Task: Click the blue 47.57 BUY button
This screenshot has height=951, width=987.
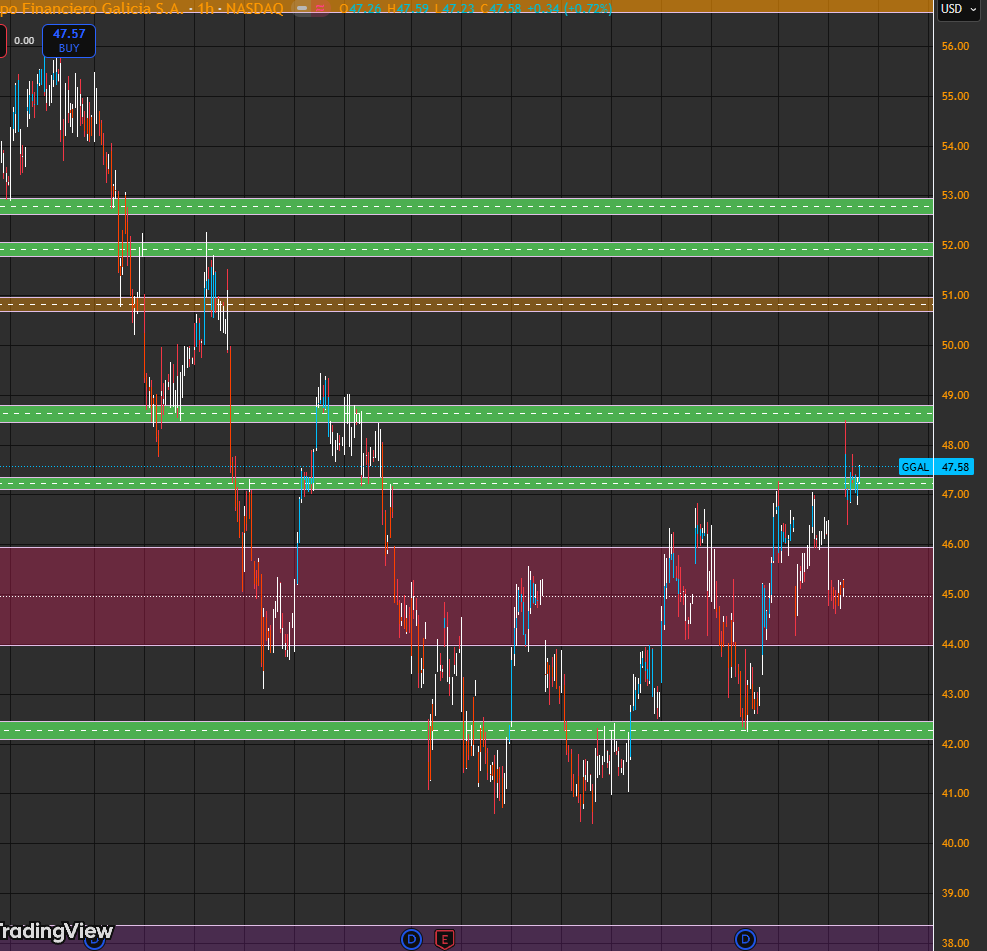Action: click(x=69, y=41)
